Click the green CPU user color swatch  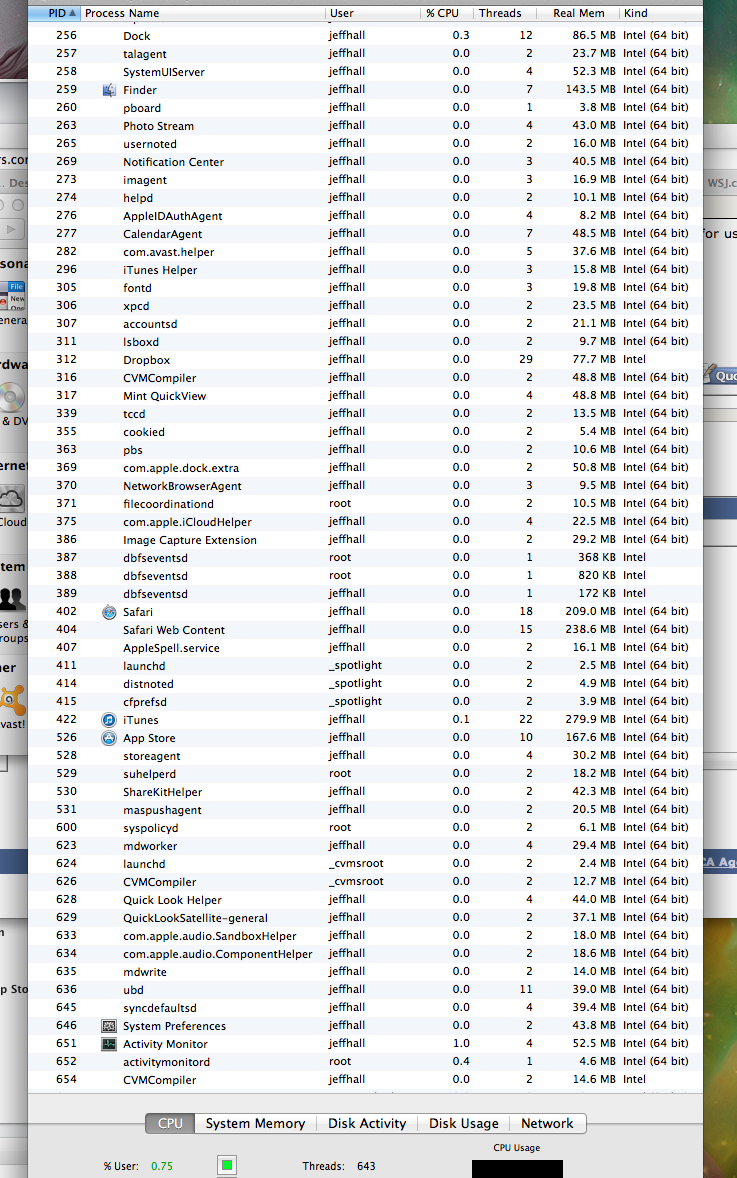point(227,1165)
